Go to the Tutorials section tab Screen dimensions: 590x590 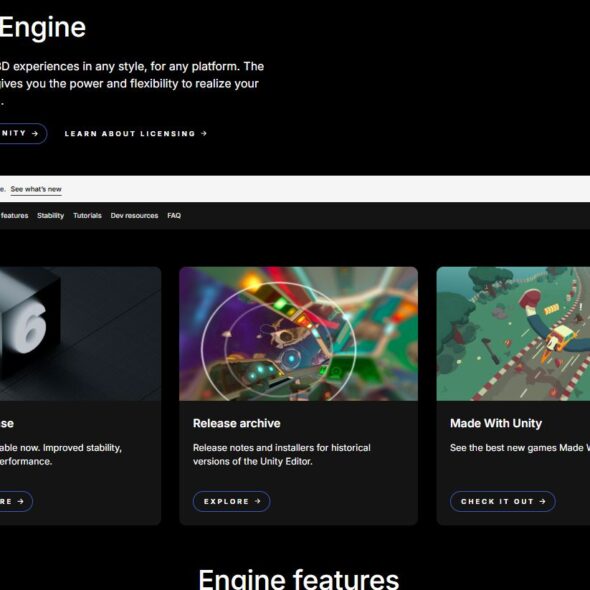[x=87, y=216]
